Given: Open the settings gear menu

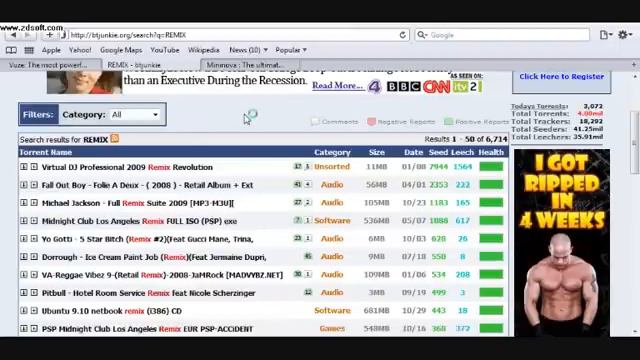Looking at the screenshot, I should 624,35.
